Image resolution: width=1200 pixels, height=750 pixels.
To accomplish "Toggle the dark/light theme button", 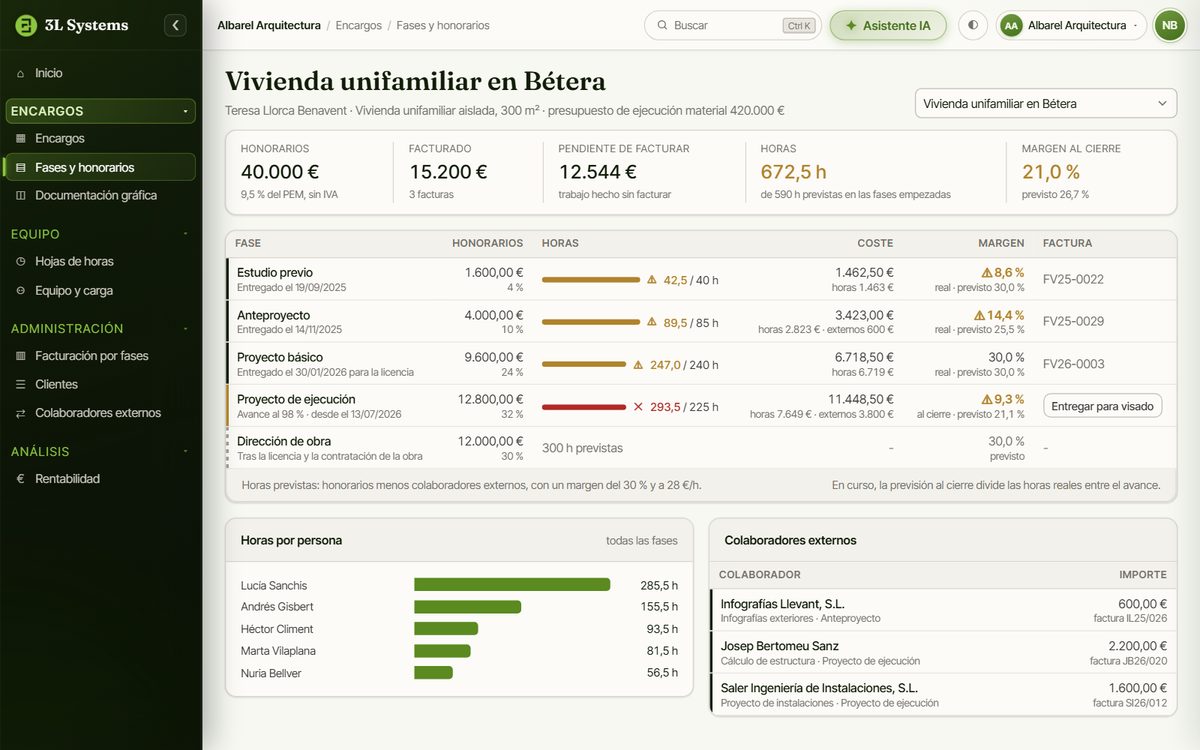I will coord(973,25).
